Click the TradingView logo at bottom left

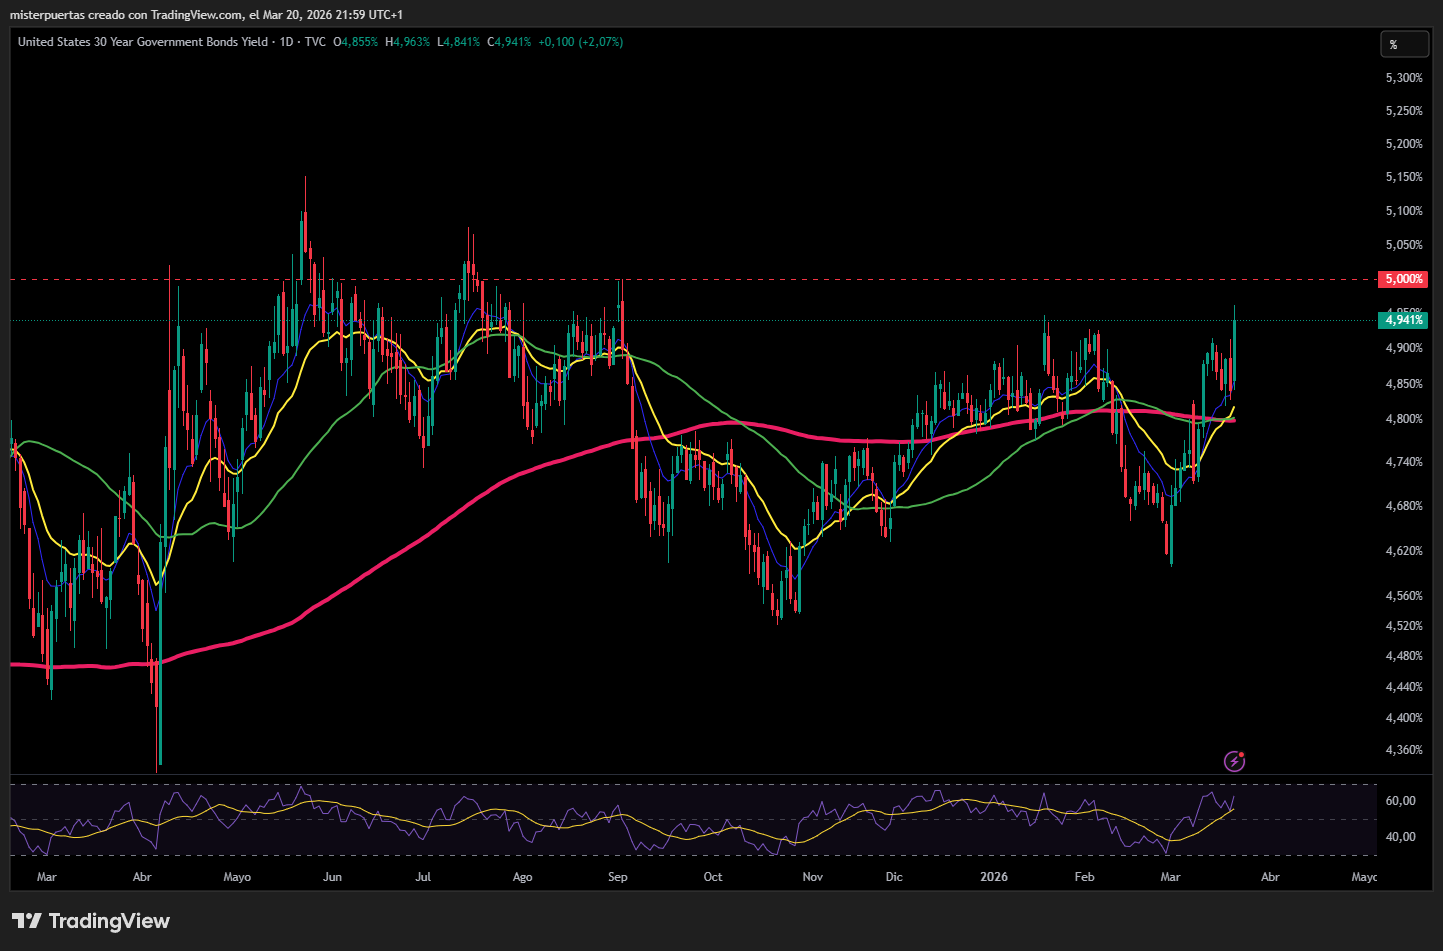(x=91, y=921)
